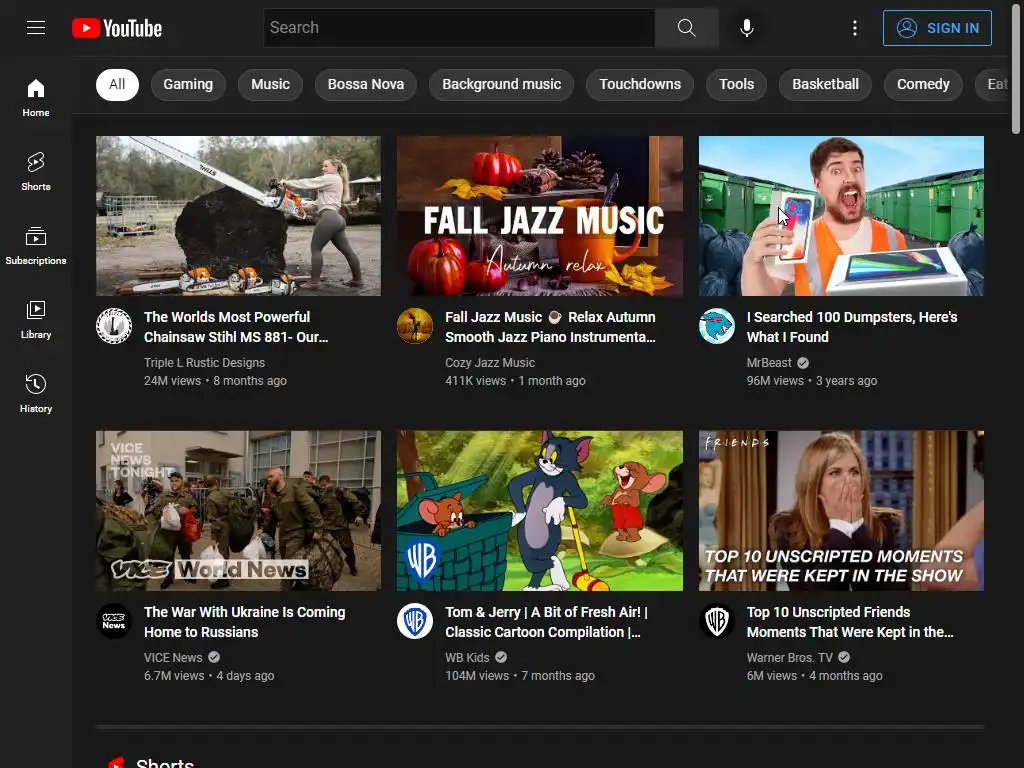Open the Tom & Jerry video thumbnail
1024x768 pixels.
tap(540, 511)
